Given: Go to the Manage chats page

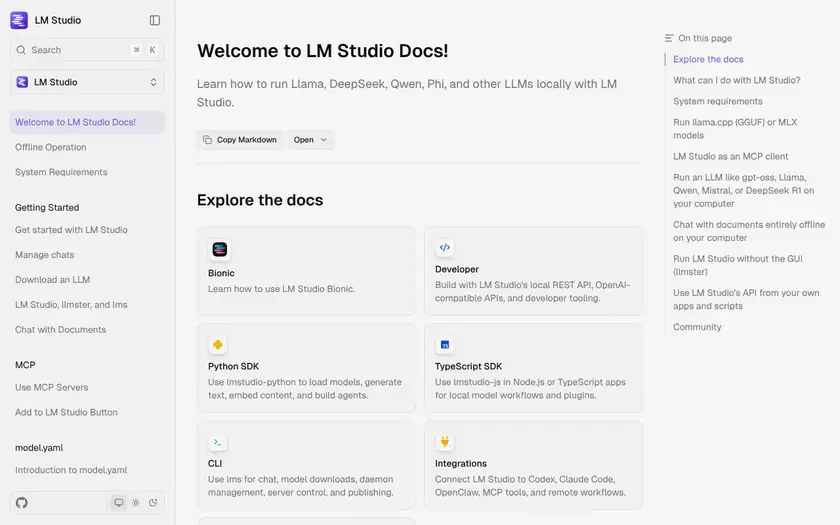Looking at the screenshot, I should (x=44, y=254).
